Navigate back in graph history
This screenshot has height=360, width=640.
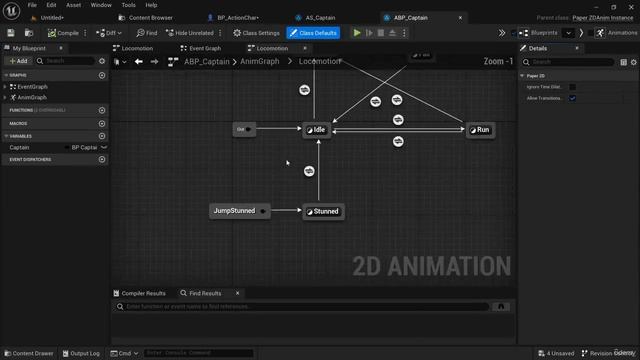click(139, 62)
